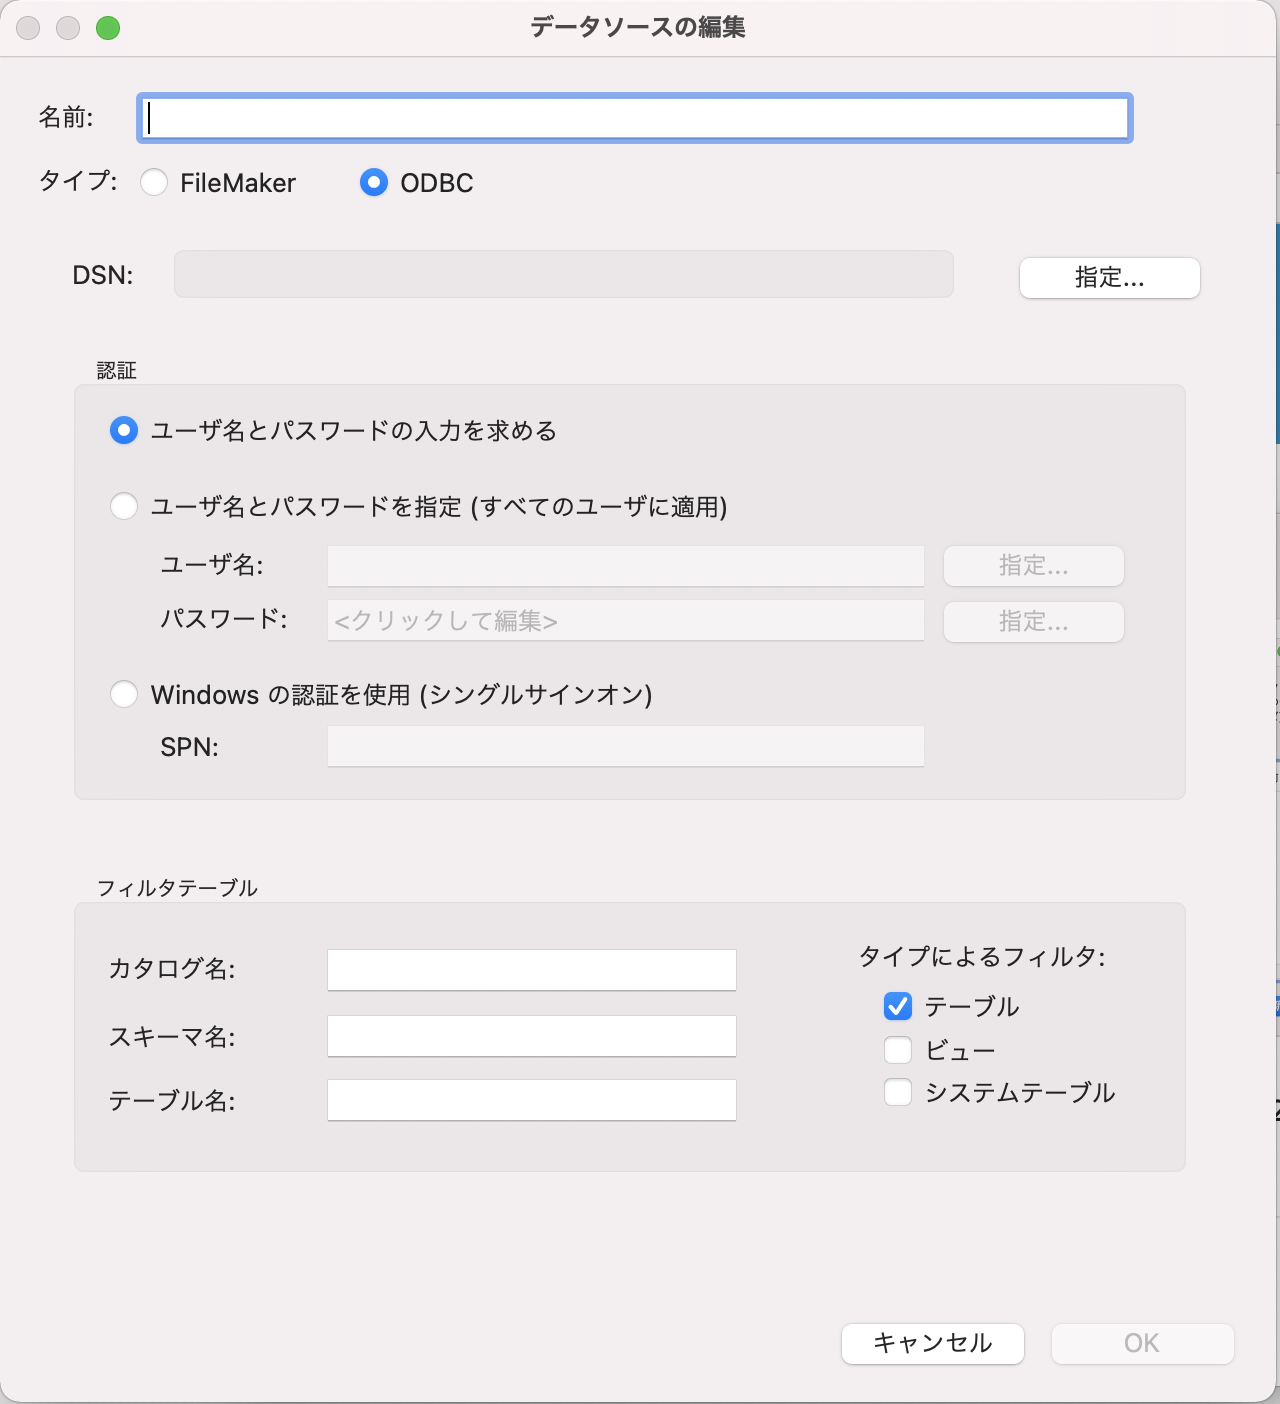
Task: Focus the スキーマ名 text field
Action: click(x=531, y=1036)
